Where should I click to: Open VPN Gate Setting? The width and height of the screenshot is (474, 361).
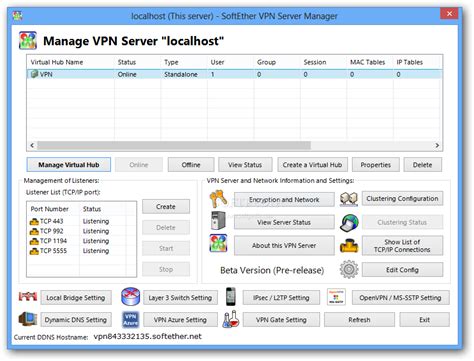(281, 320)
